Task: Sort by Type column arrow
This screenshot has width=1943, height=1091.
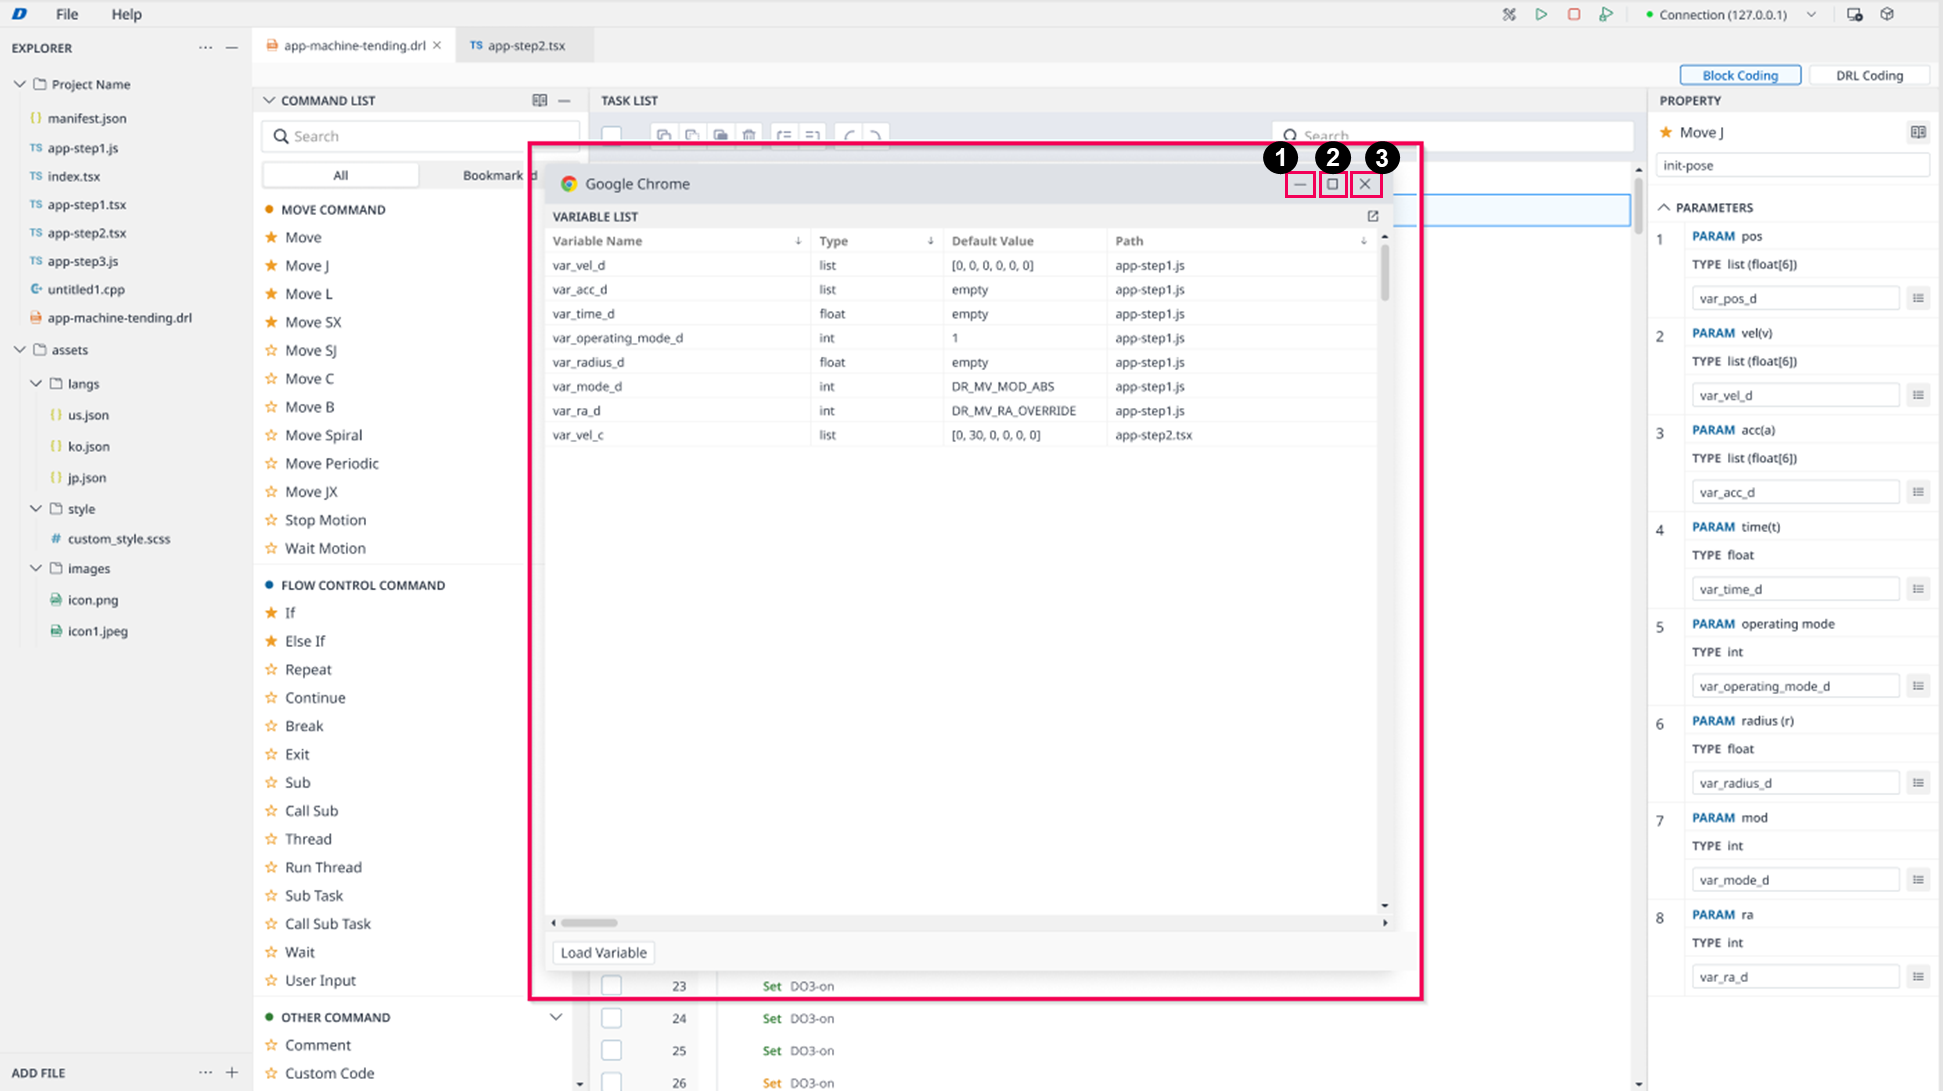Action: pyautogui.click(x=930, y=241)
